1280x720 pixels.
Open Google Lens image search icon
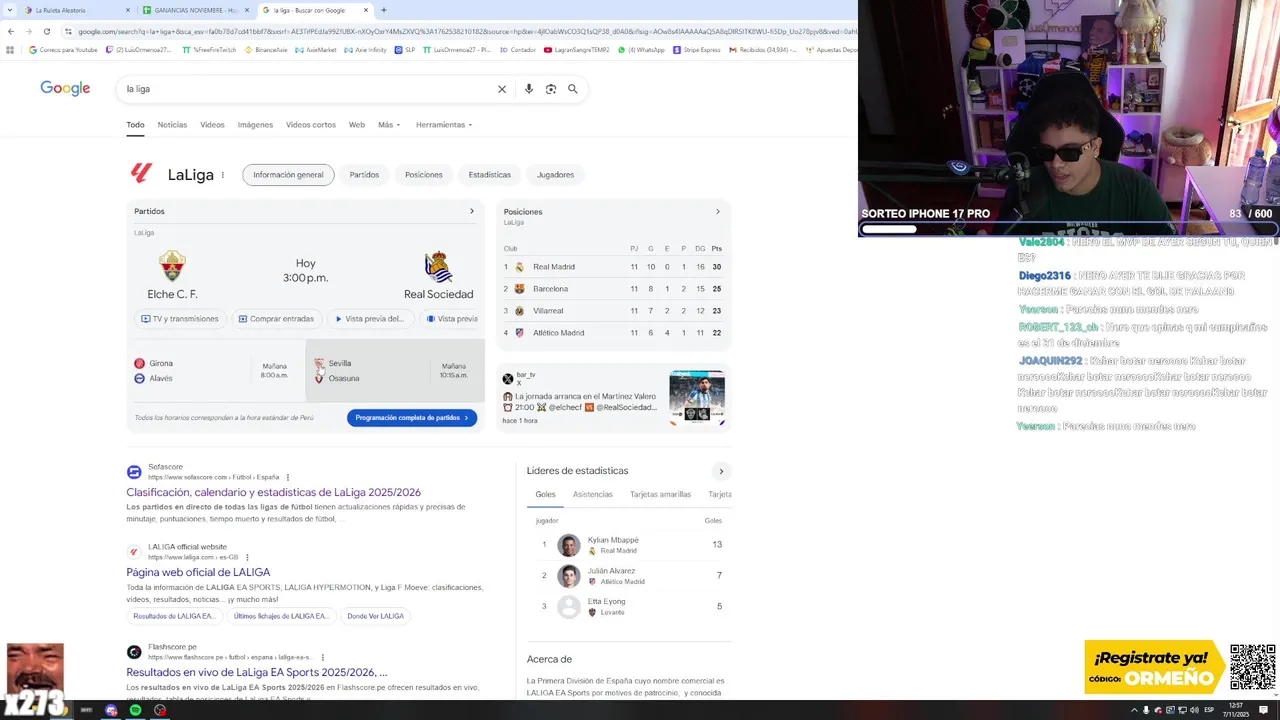551,89
